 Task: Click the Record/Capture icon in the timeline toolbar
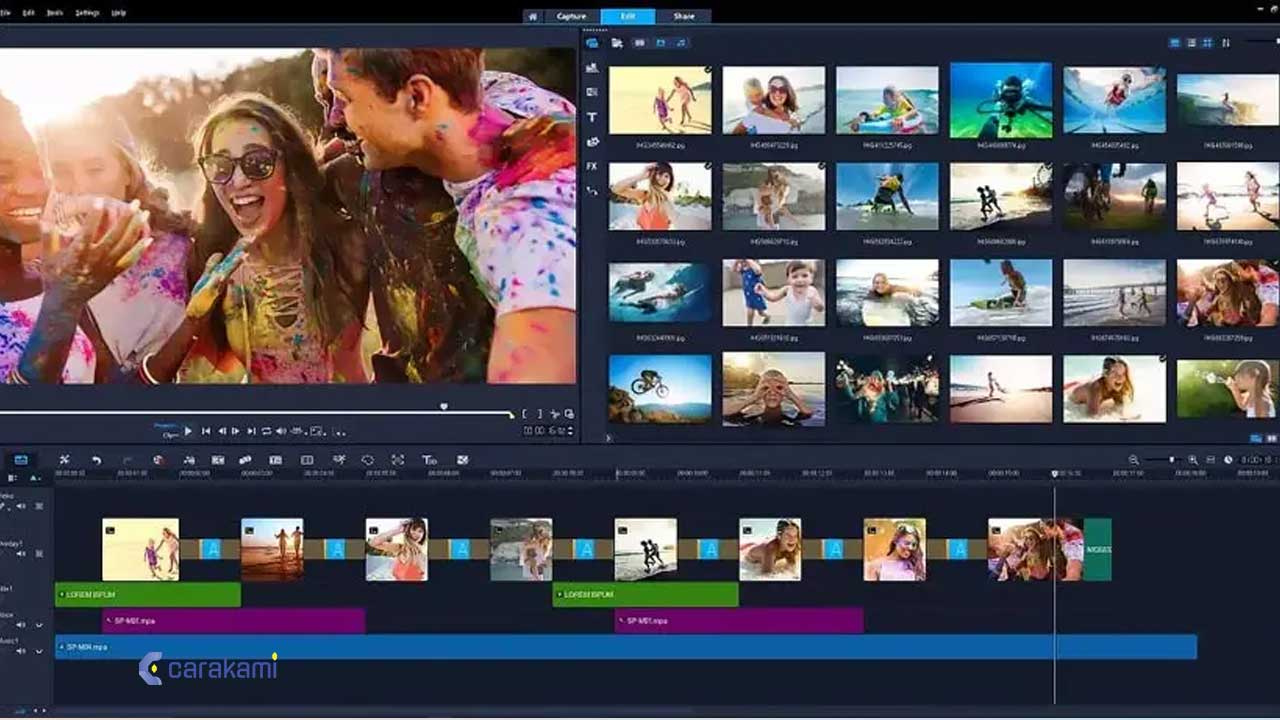[x=159, y=460]
